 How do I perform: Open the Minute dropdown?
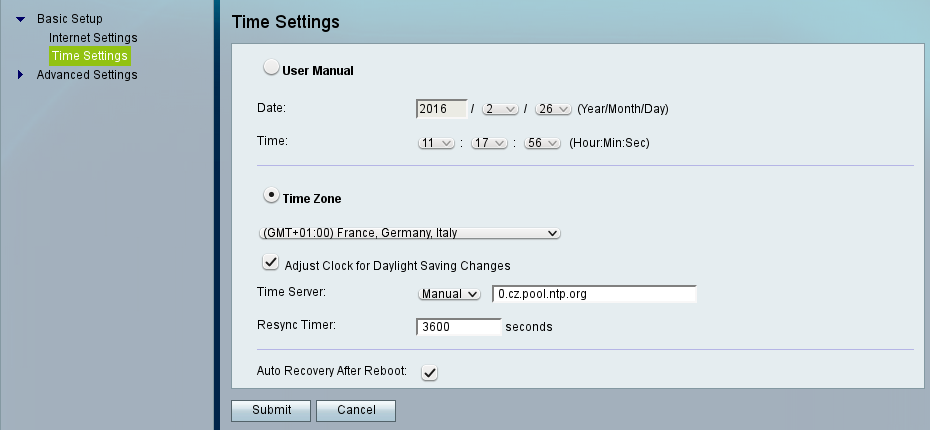(x=490, y=143)
